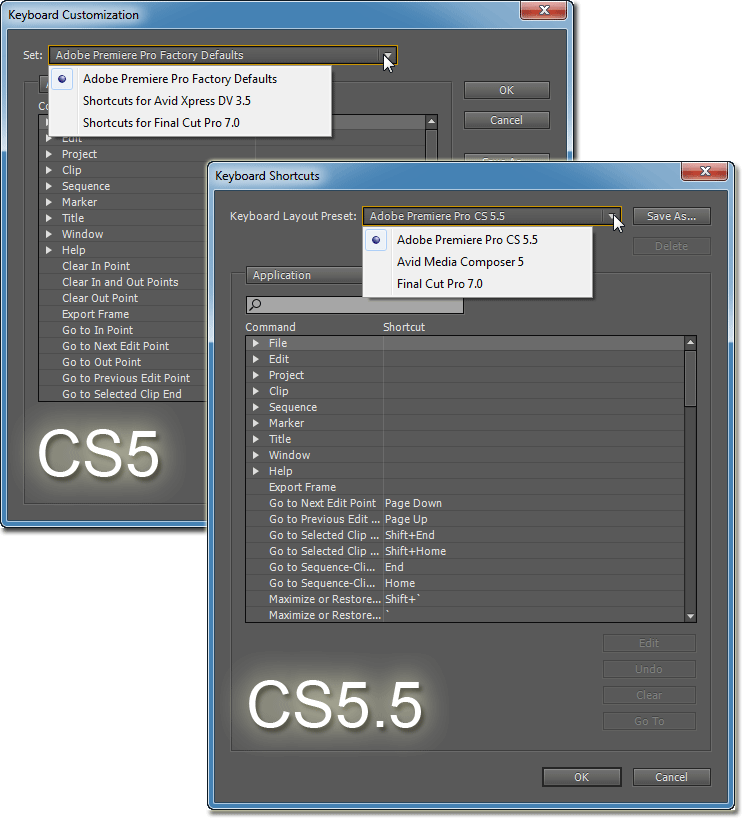The height and width of the screenshot is (818, 742).
Task: Expand Window in Keyboard Customization list
Action: click(49, 234)
